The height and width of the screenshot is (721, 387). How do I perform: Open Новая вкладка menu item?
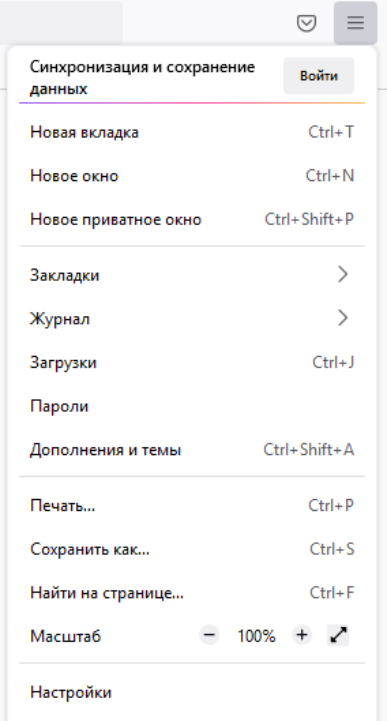[192, 132]
